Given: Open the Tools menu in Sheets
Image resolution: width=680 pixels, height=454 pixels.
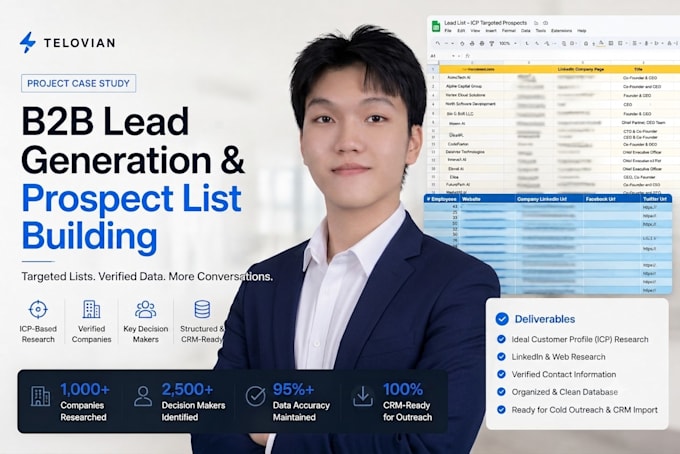Looking at the screenshot, I should pyautogui.click(x=541, y=31).
